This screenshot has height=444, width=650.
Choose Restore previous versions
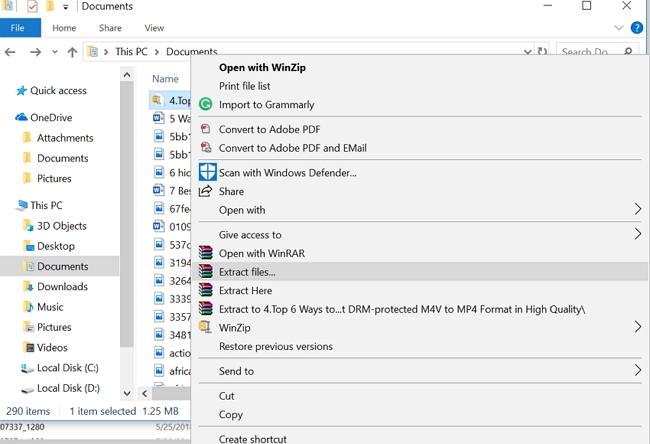click(x=276, y=346)
